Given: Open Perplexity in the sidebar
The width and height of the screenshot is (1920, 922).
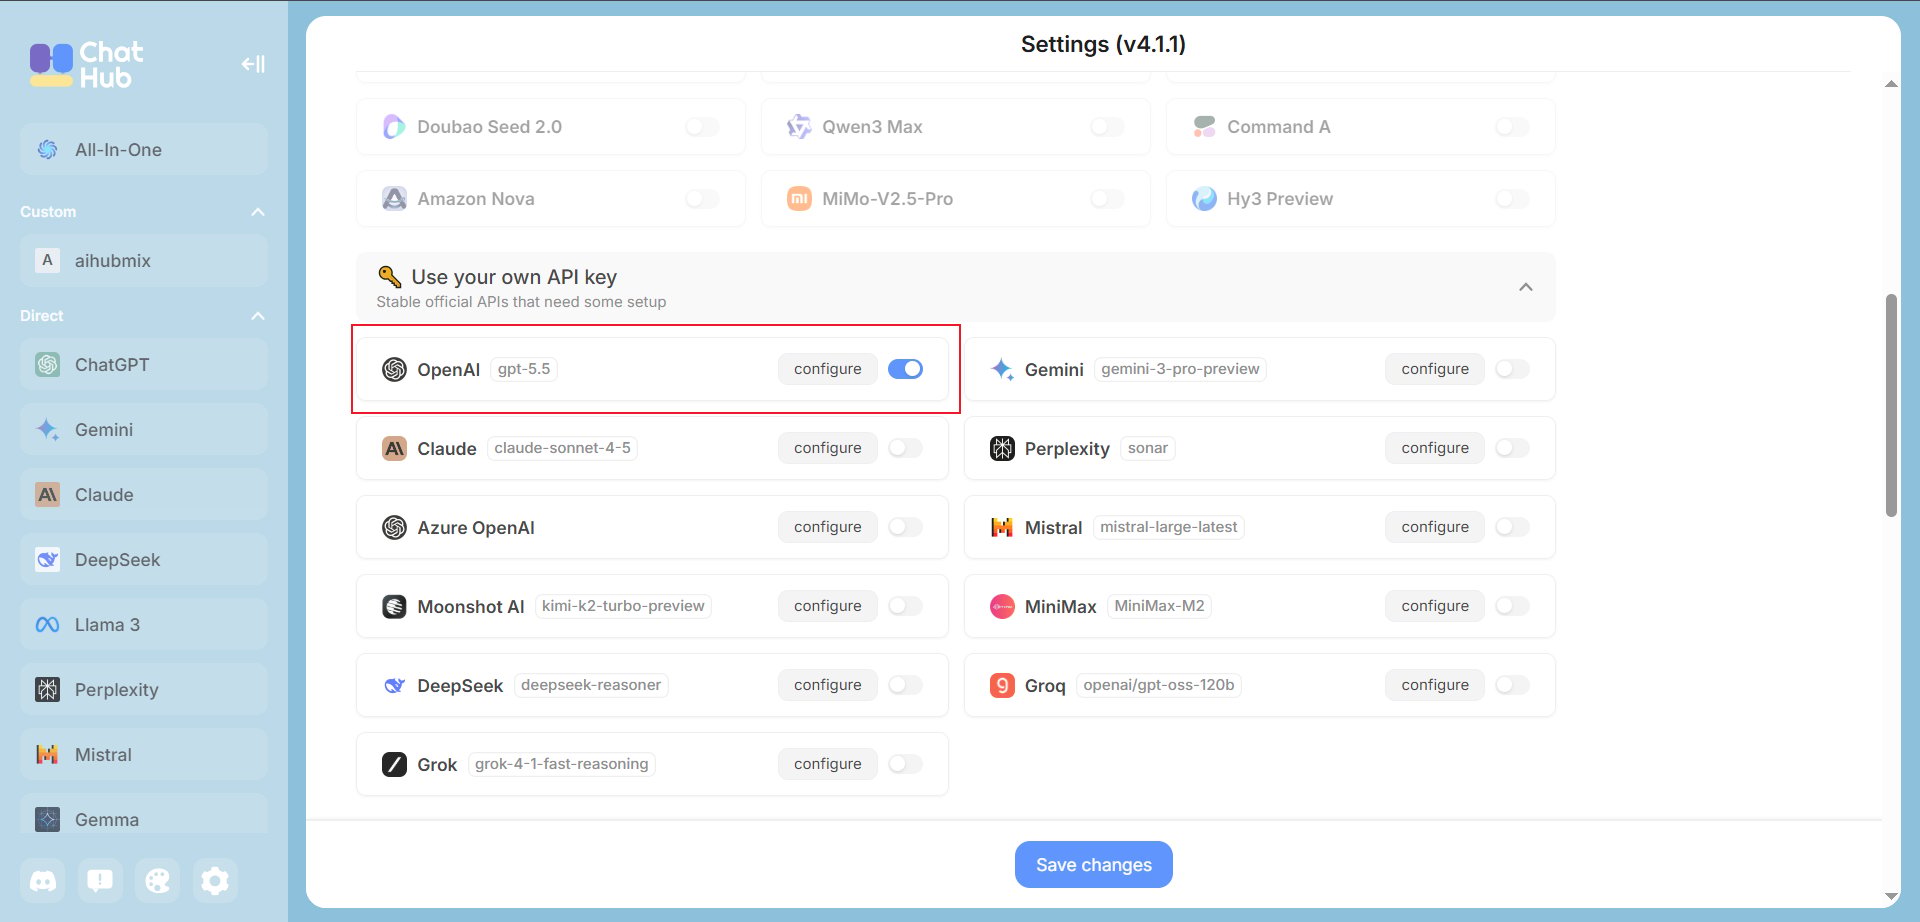Looking at the screenshot, I should [144, 690].
